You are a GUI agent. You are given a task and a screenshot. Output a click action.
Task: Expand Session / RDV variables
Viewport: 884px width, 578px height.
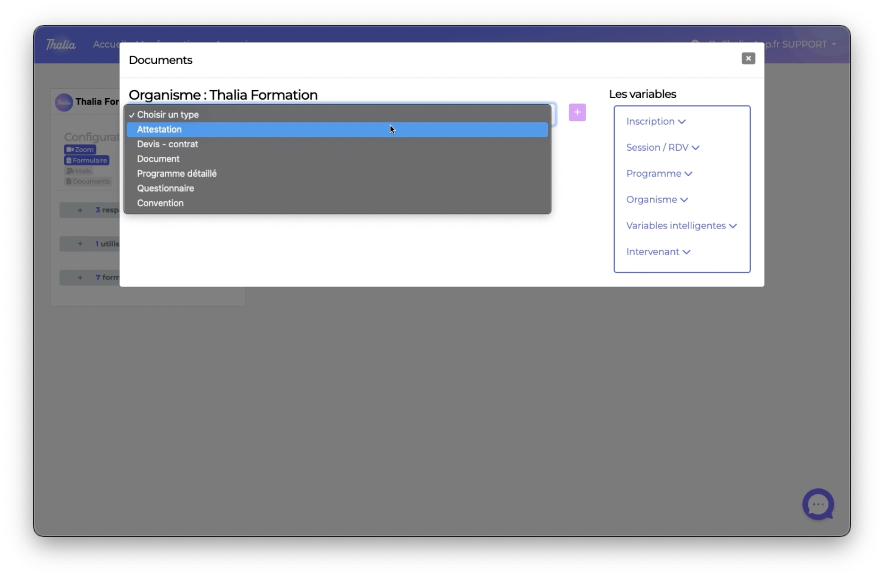[x=662, y=148]
